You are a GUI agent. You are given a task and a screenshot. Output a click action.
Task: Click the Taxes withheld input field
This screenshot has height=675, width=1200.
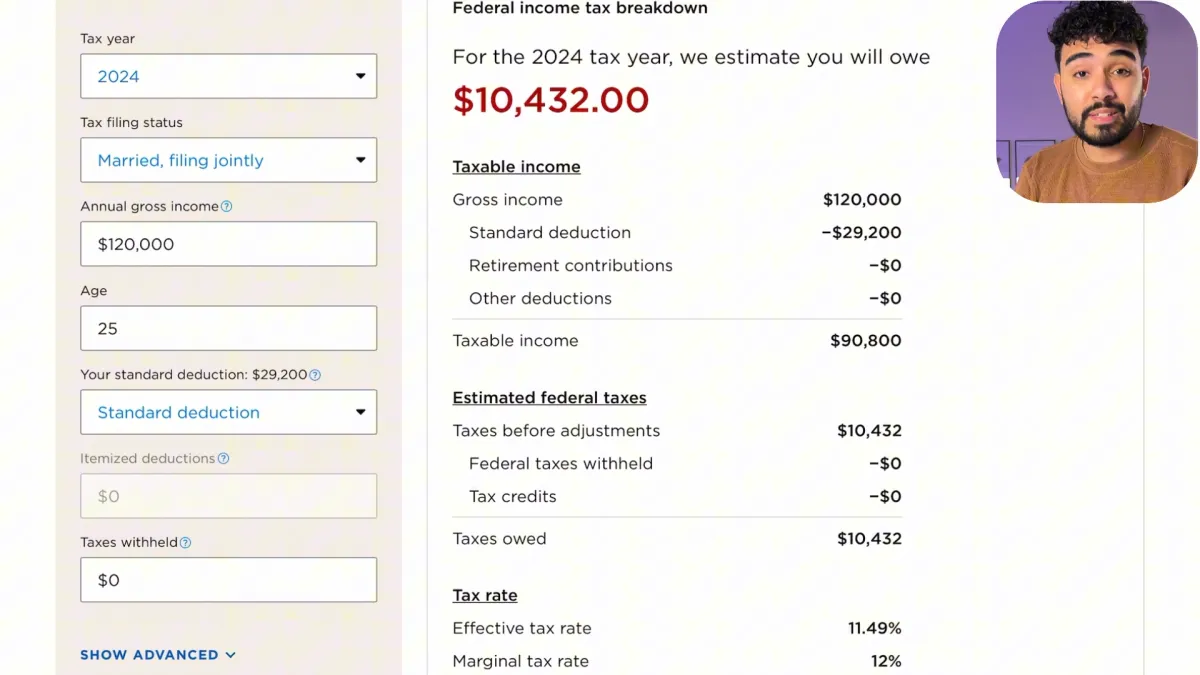(228, 580)
